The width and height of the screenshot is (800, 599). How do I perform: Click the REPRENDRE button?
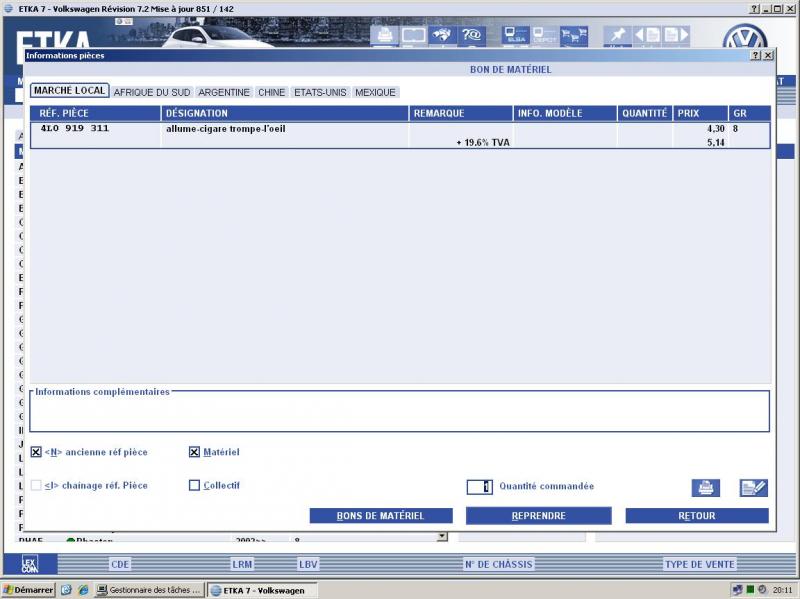(x=538, y=516)
